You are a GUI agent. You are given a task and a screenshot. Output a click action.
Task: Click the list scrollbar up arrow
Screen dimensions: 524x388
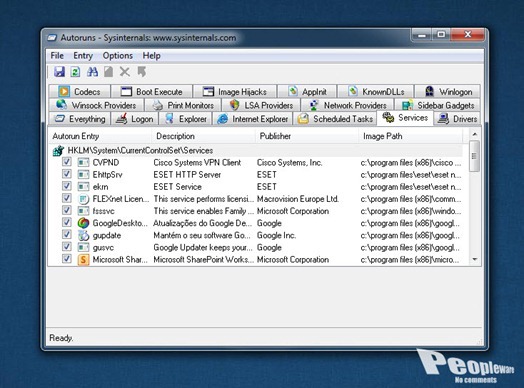[x=475, y=134]
